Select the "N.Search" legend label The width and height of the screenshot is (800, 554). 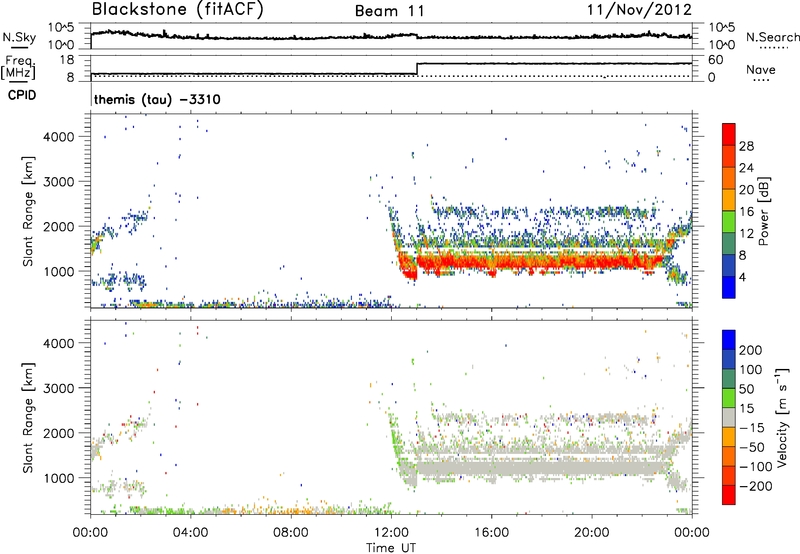tap(773, 37)
